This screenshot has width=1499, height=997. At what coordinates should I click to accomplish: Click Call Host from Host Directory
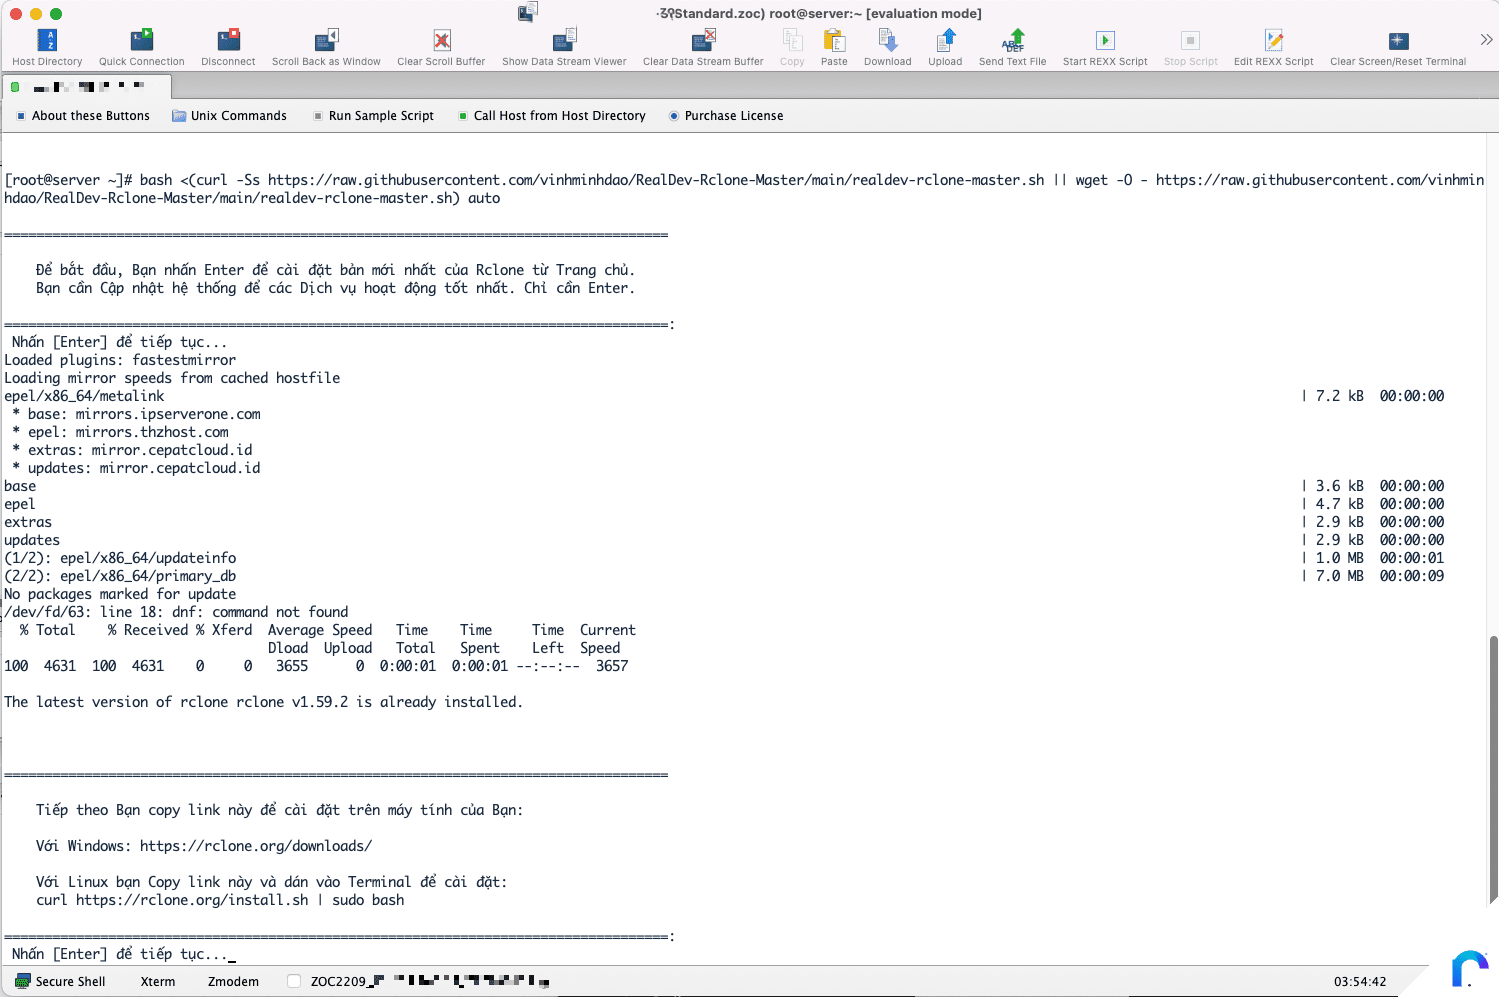(x=552, y=116)
